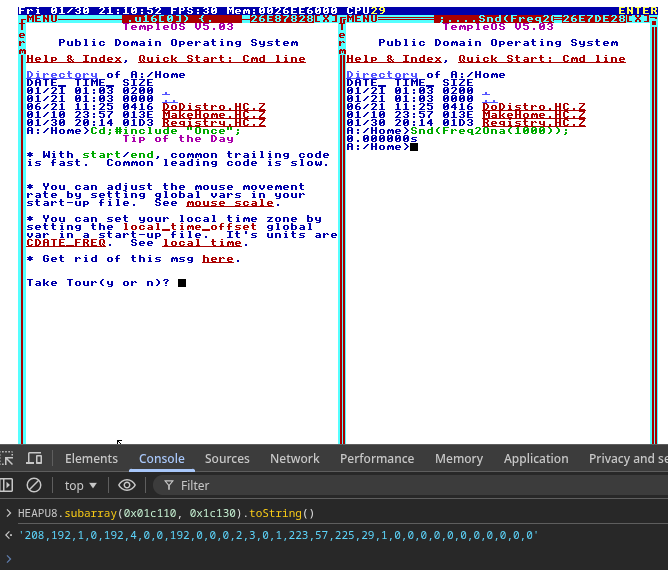Viewport: 668px width, 570px height.
Task: Open the Application tab
Action: click(536, 459)
